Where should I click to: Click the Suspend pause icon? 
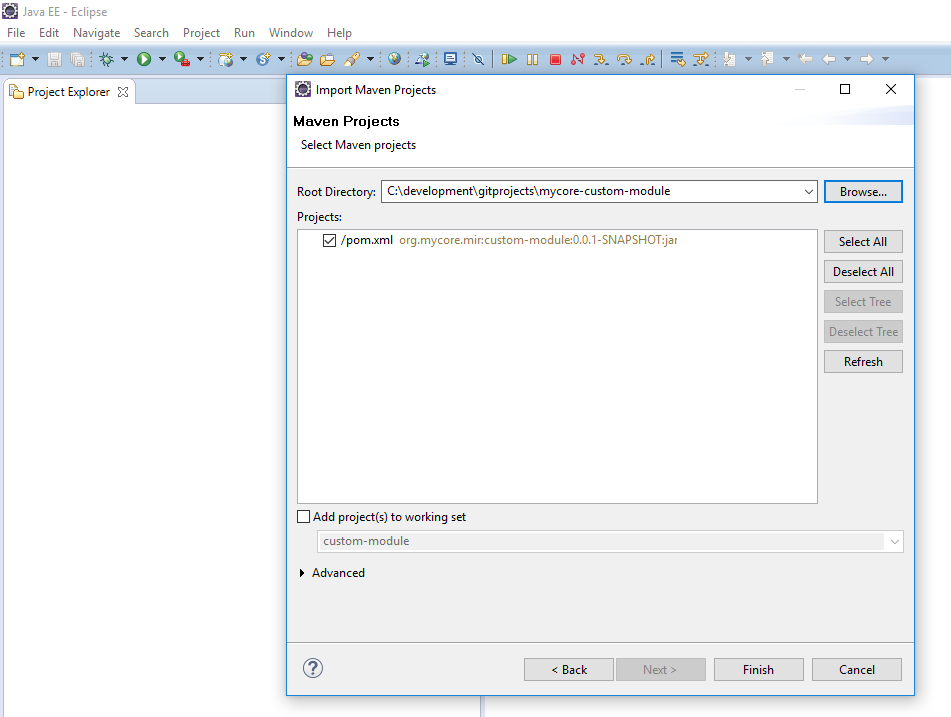pos(533,59)
